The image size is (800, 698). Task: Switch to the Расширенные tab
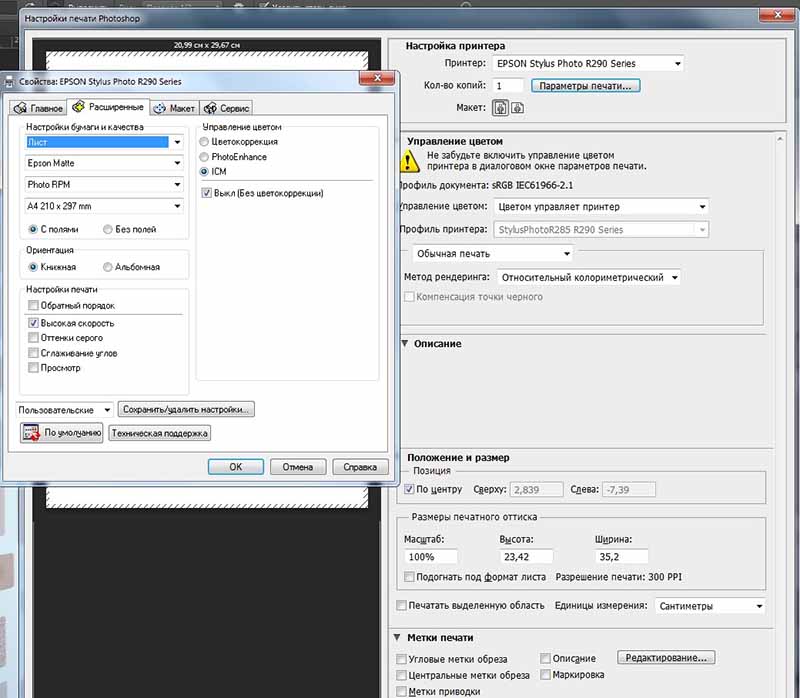108,107
